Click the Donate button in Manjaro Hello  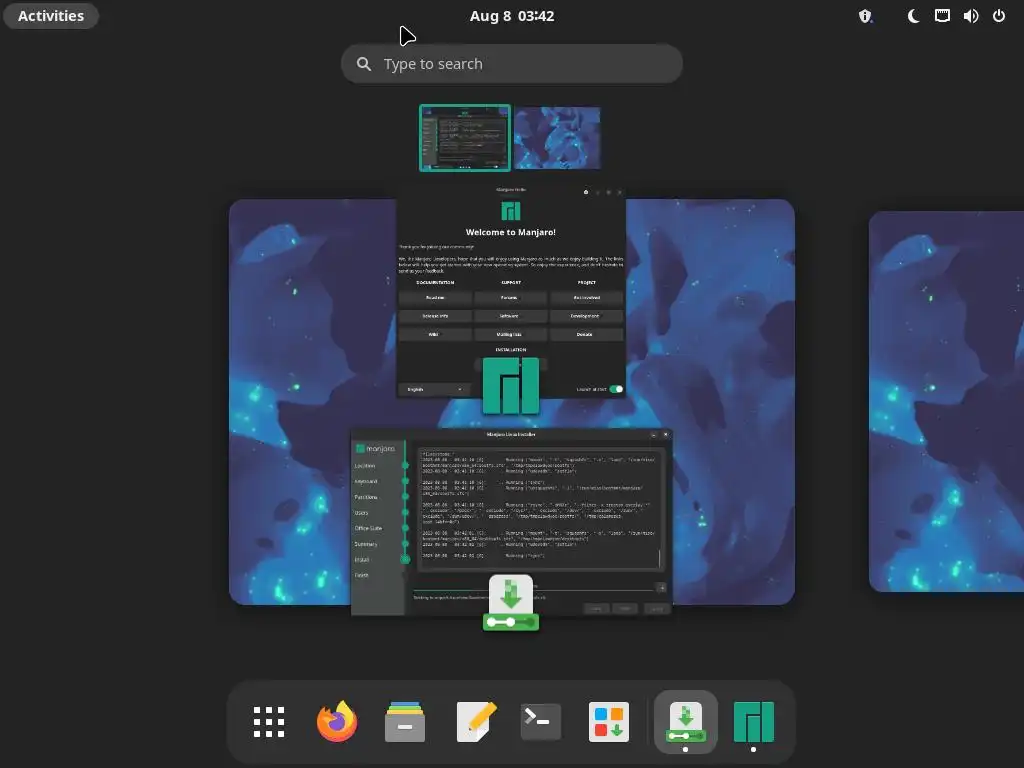point(586,334)
